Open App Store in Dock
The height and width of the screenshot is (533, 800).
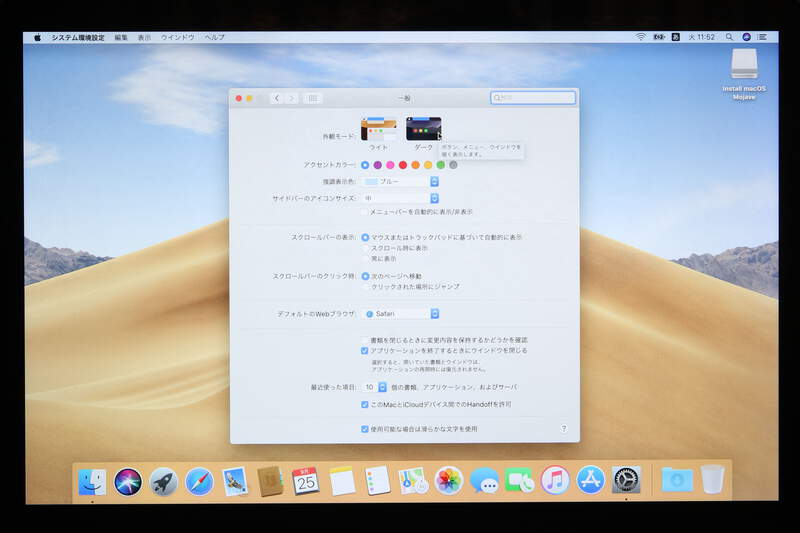[590, 480]
